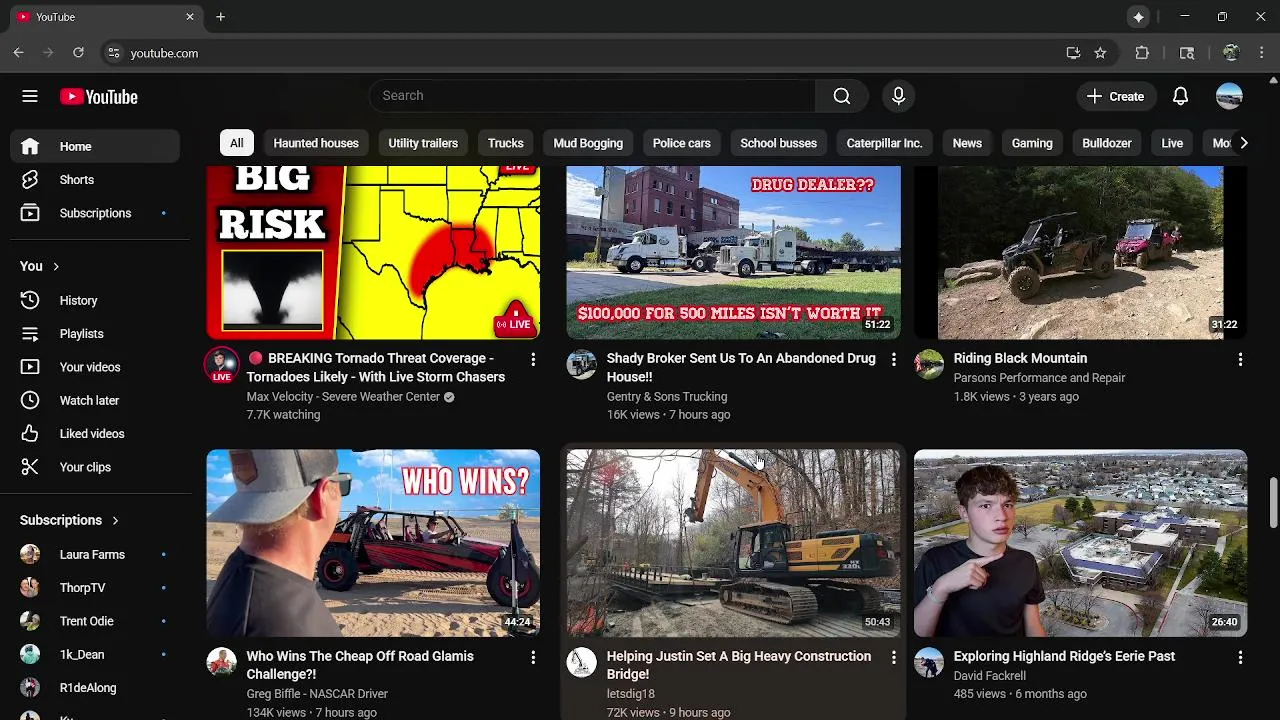The image size is (1280, 720).
Task: Open Chrome three-dot menu
Action: tap(1262, 53)
